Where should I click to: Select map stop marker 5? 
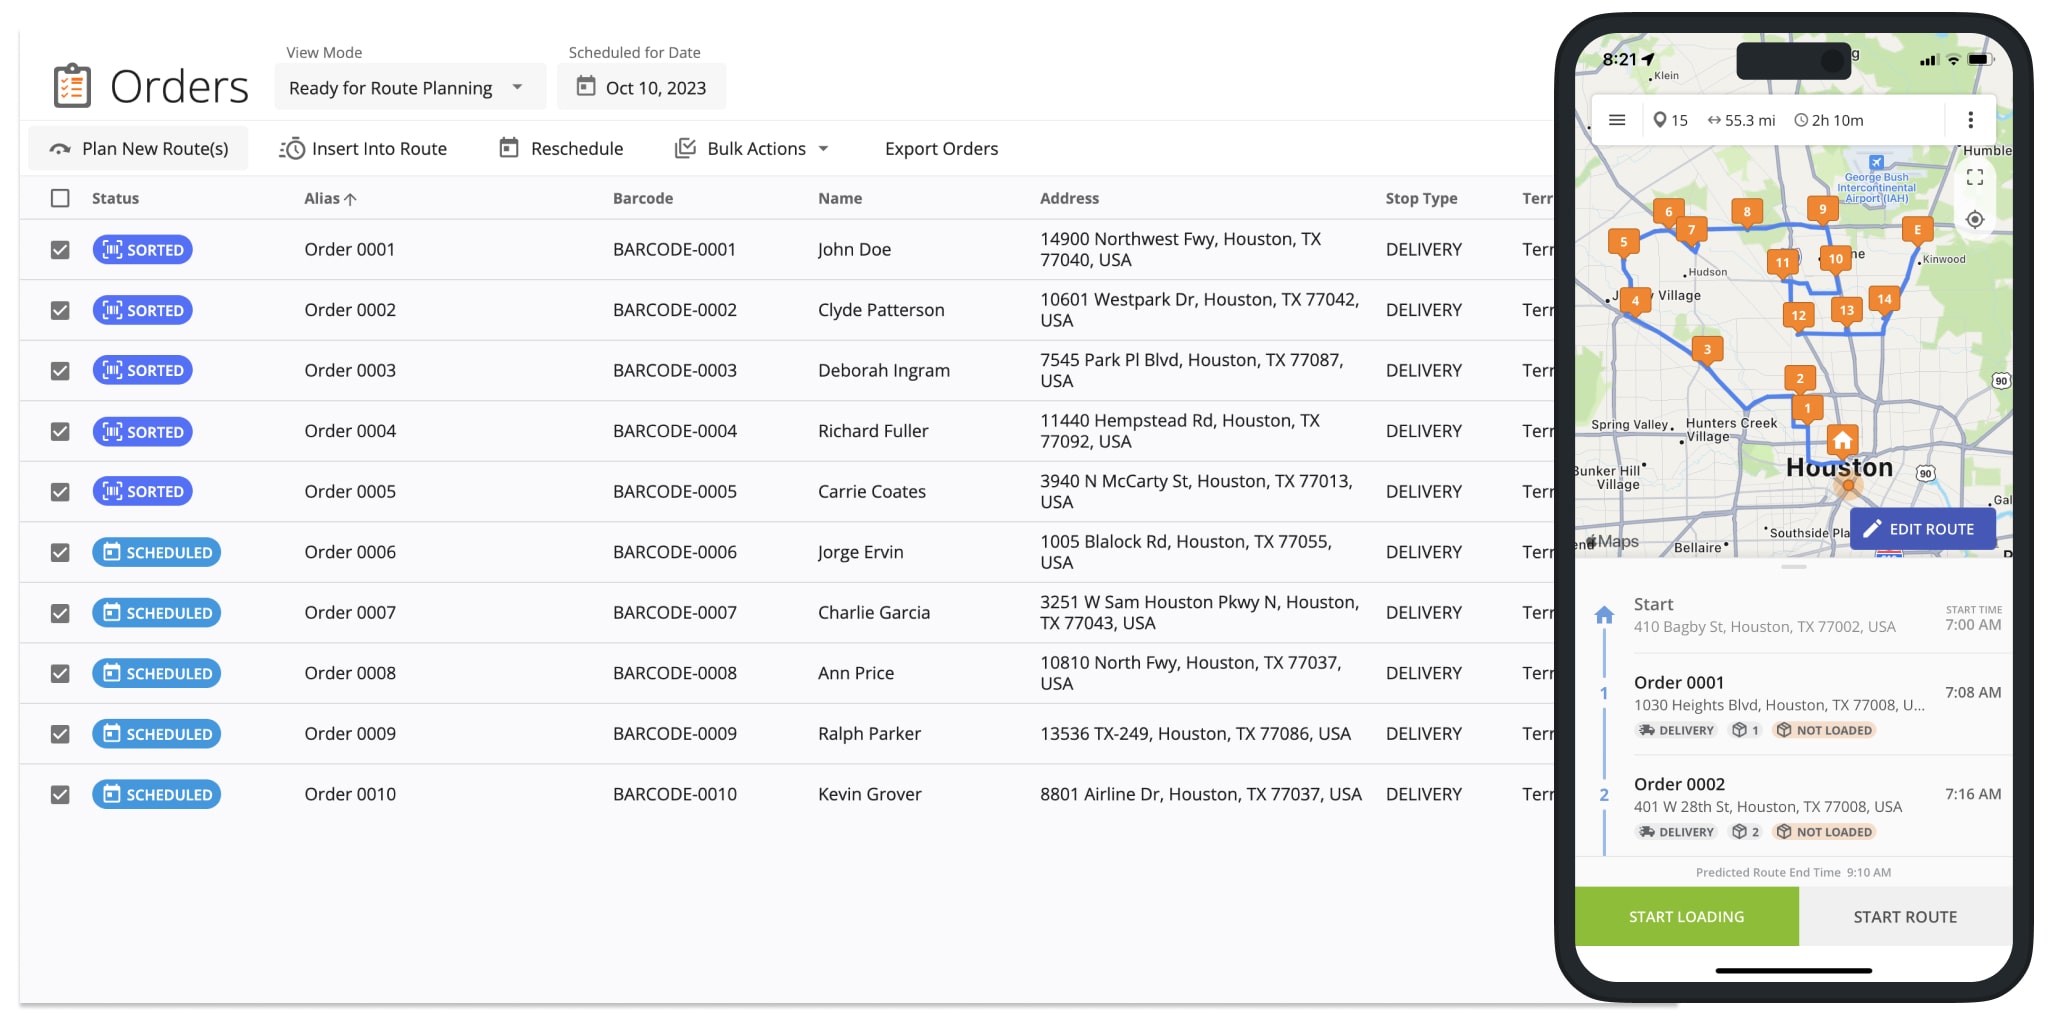pos(1623,242)
